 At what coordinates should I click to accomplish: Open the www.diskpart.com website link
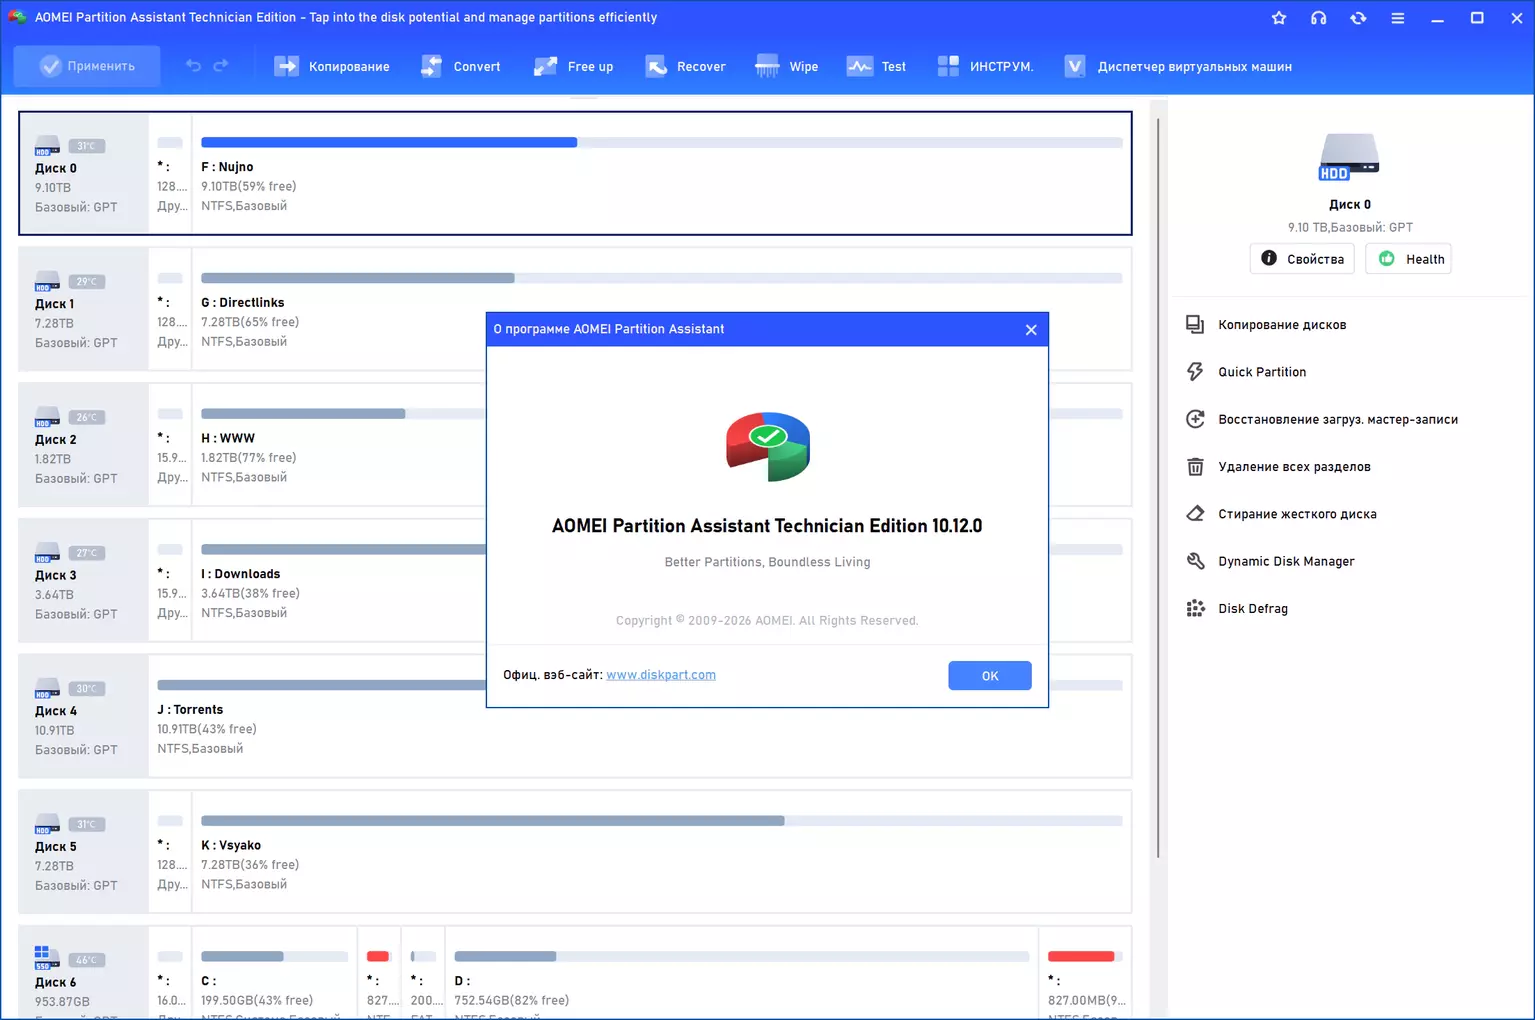tap(661, 675)
